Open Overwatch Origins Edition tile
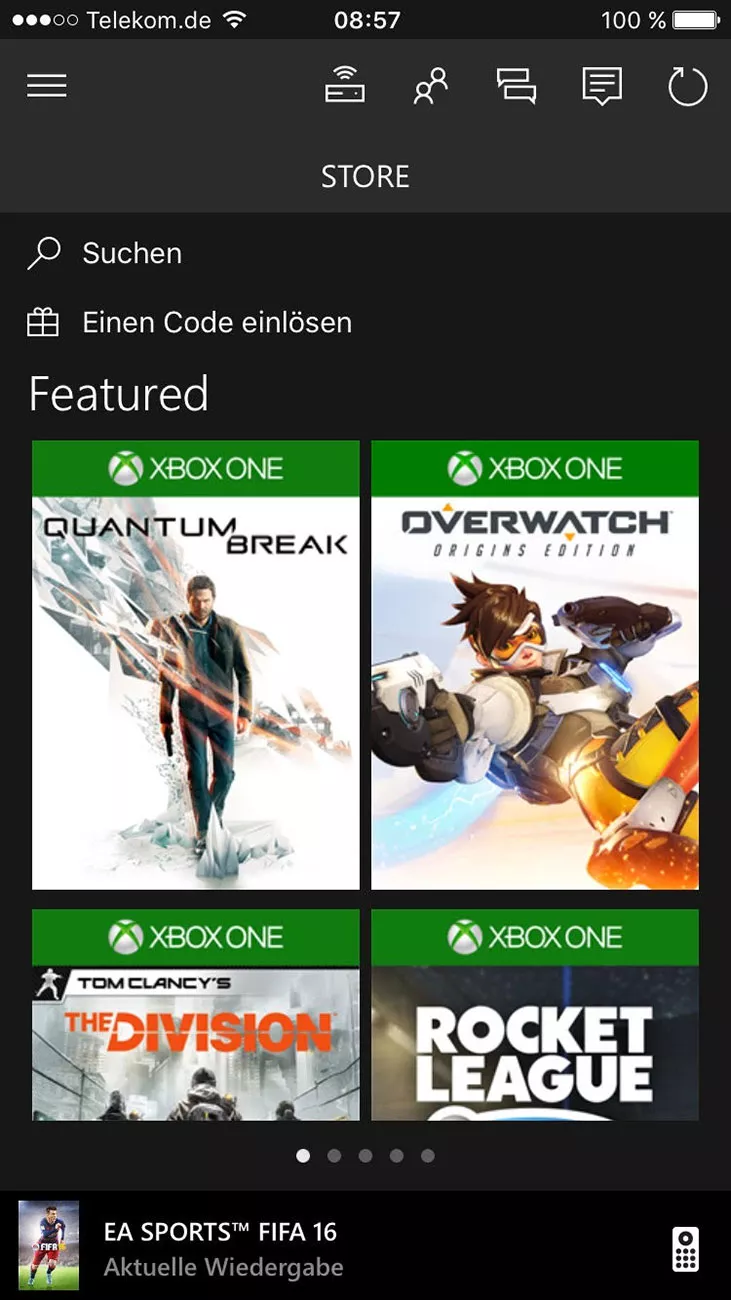 [535, 665]
